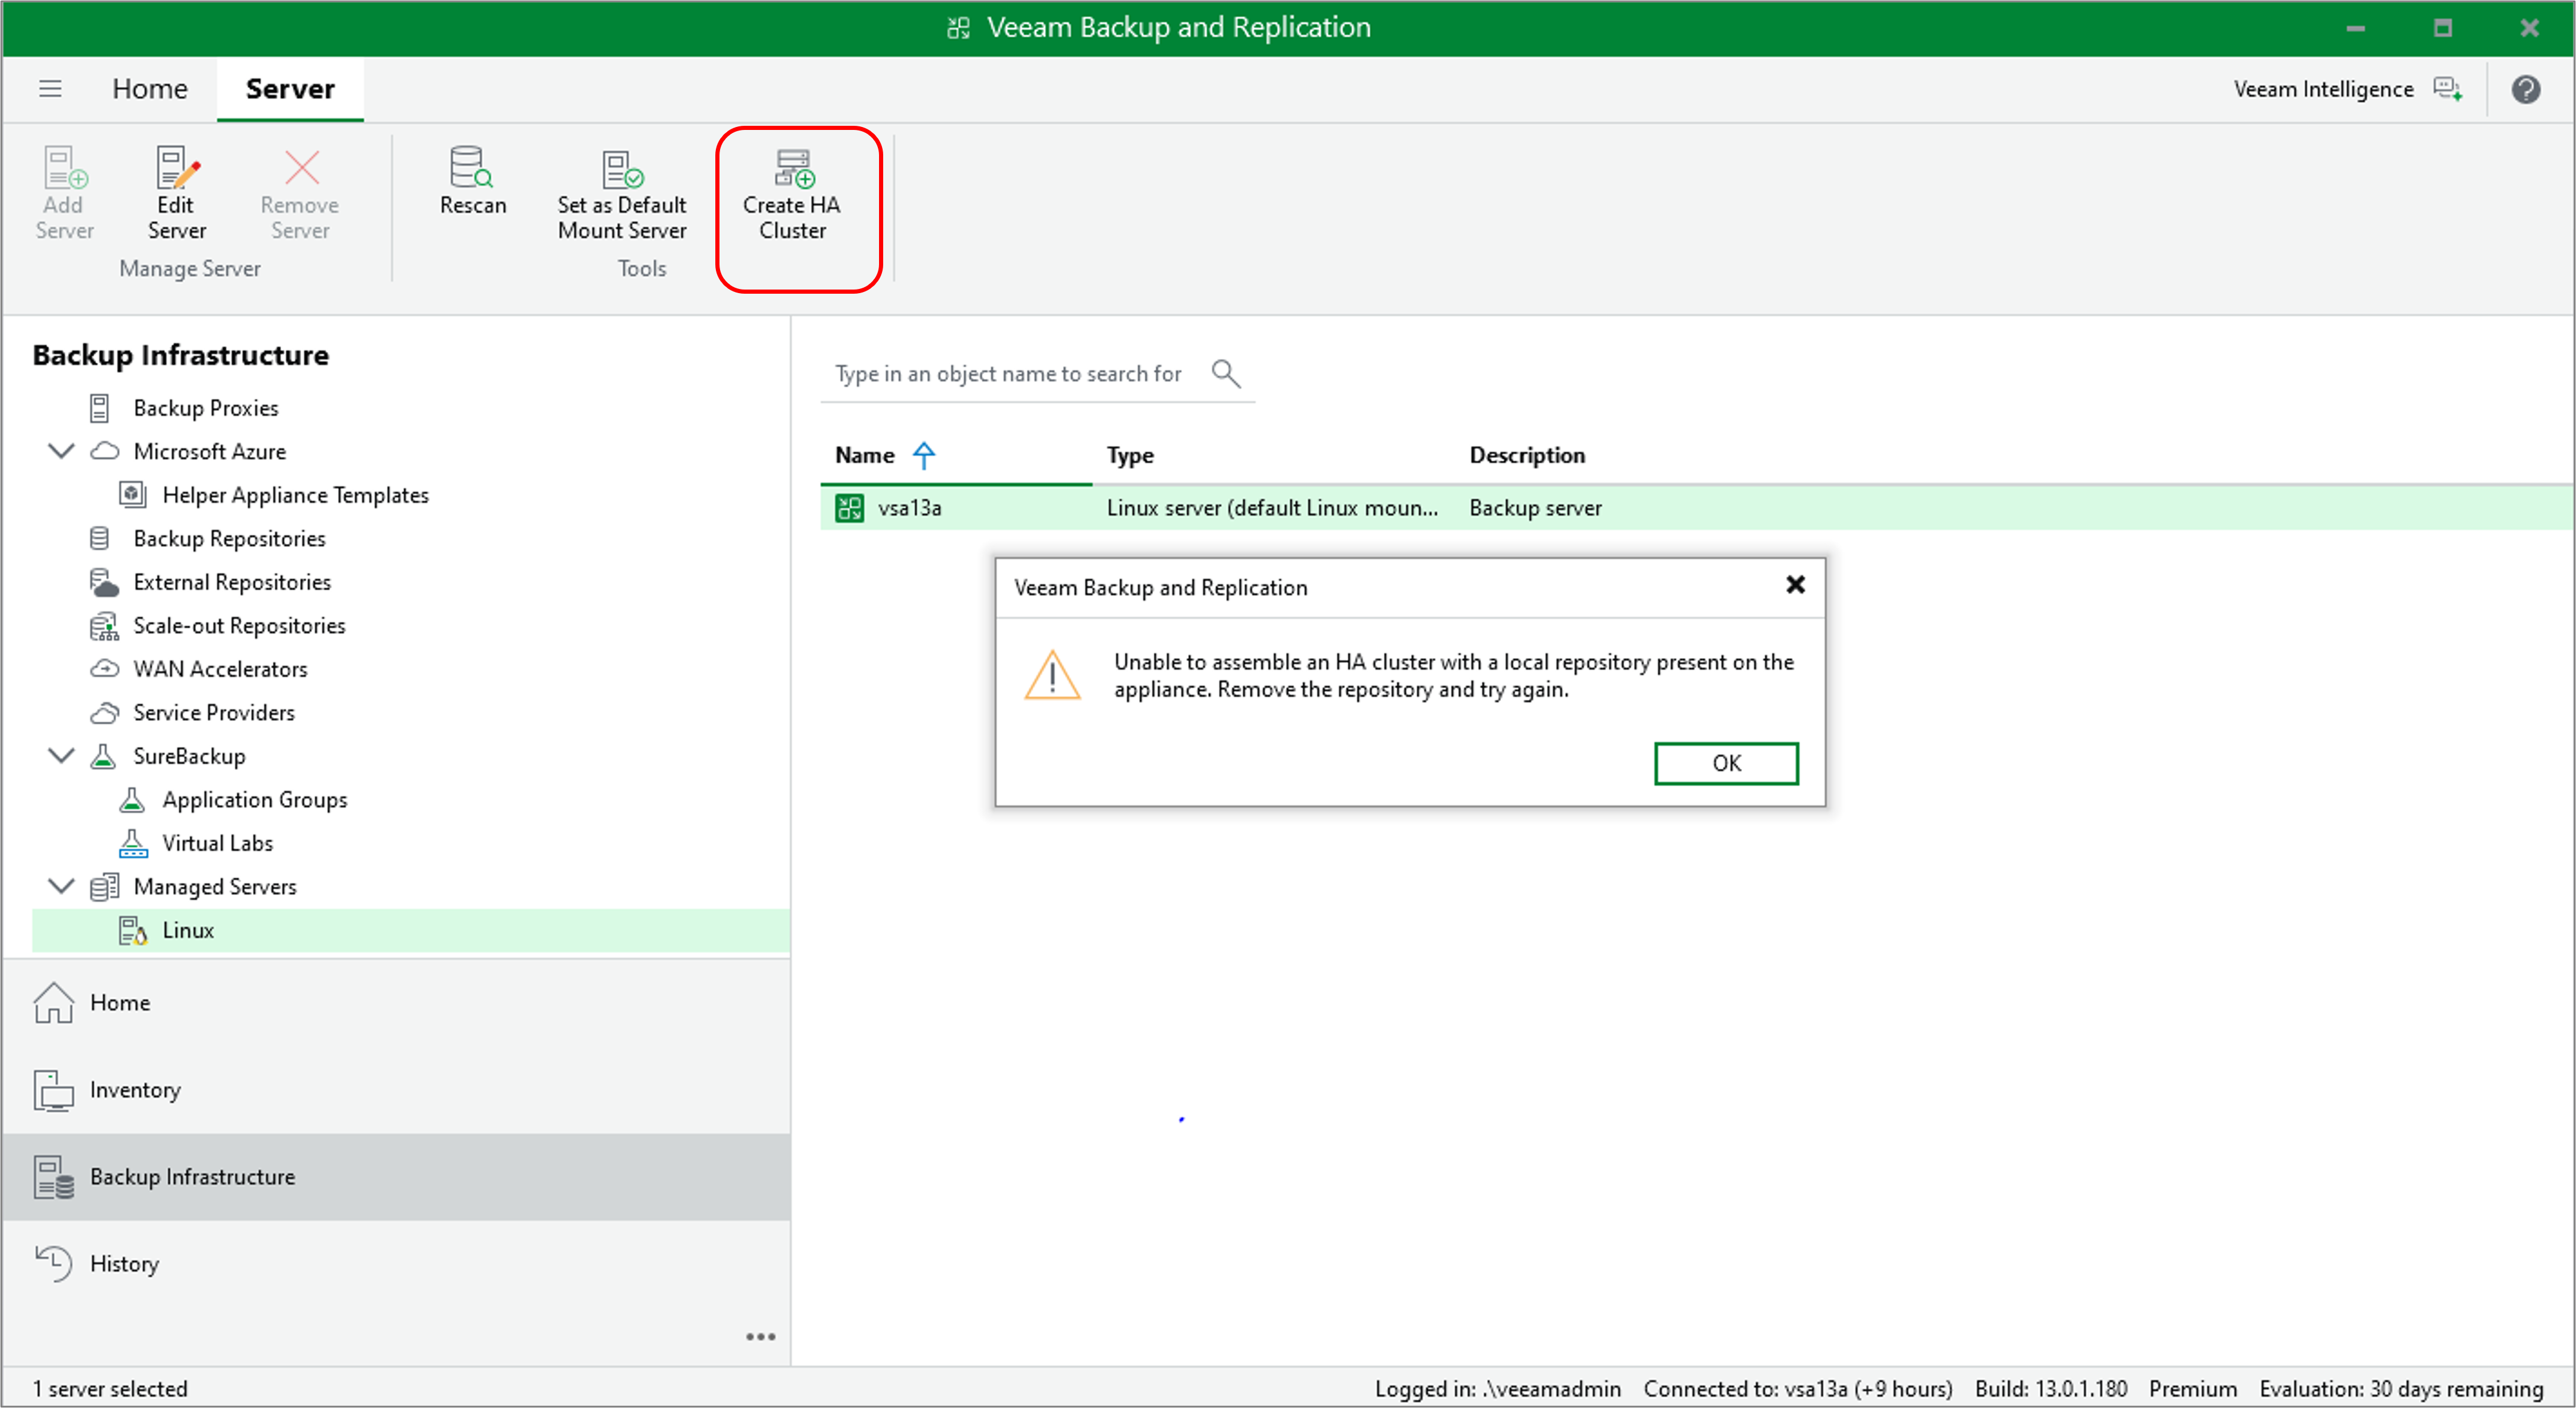2576x1408 pixels.
Task: Open the Inventory view
Action: [134, 1089]
